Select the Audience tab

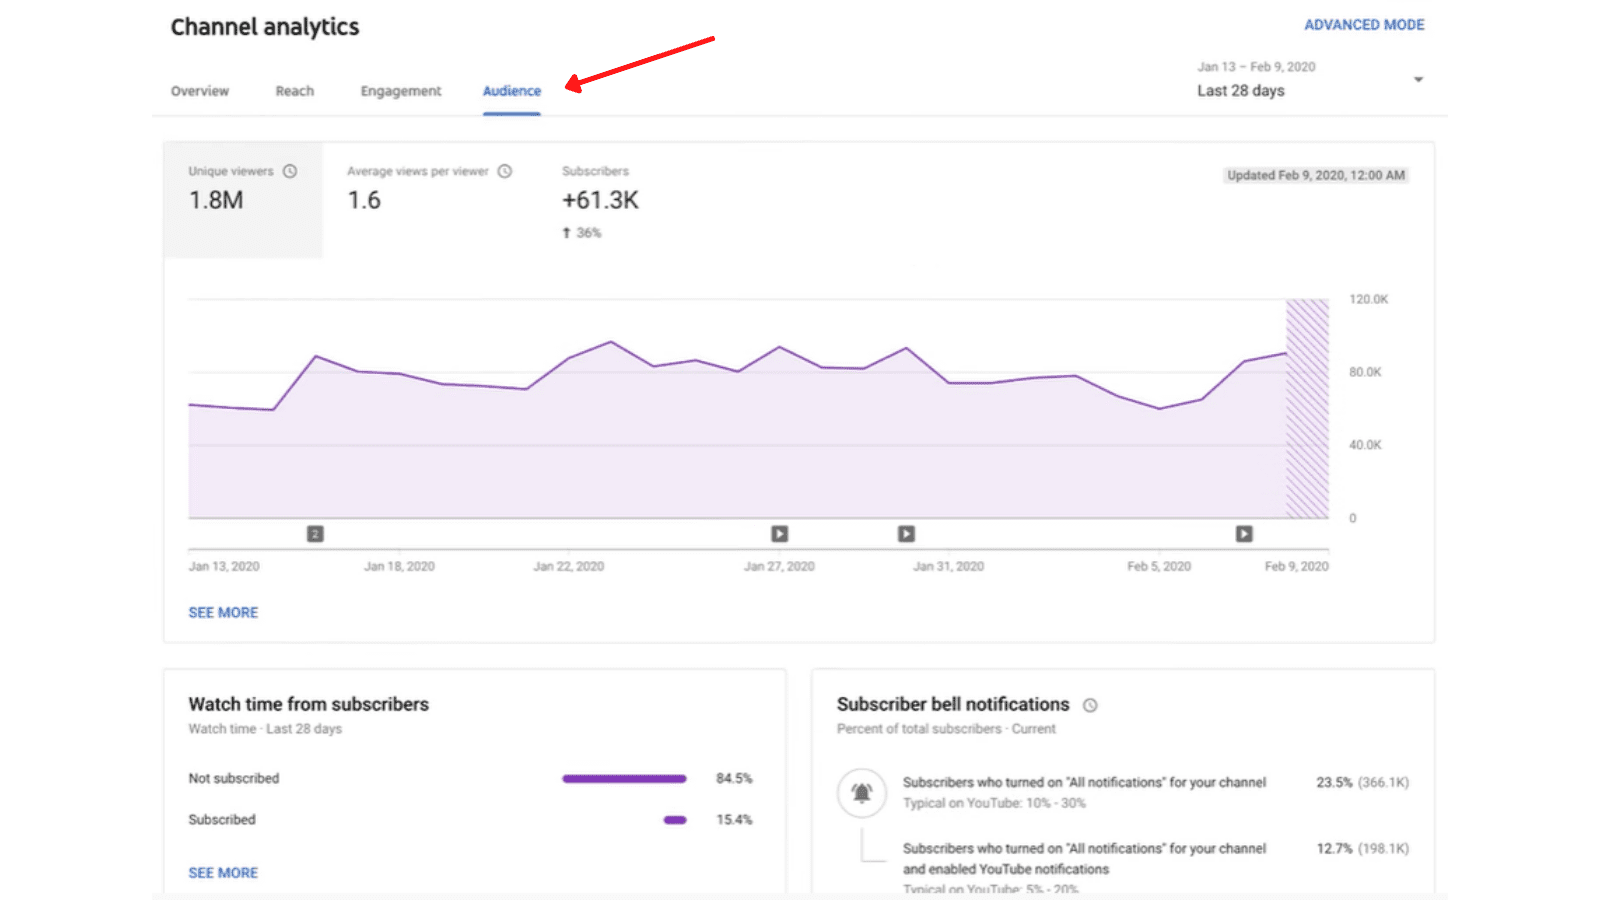(x=512, y=91)
